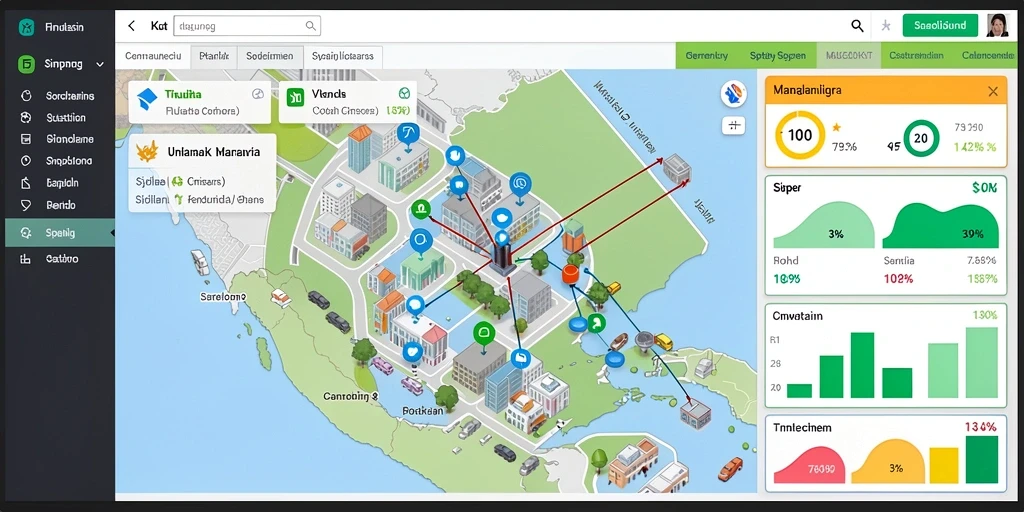Open the user profile avatar
This screenshot has width=1024, height=512.
click(x=998, y=25)
